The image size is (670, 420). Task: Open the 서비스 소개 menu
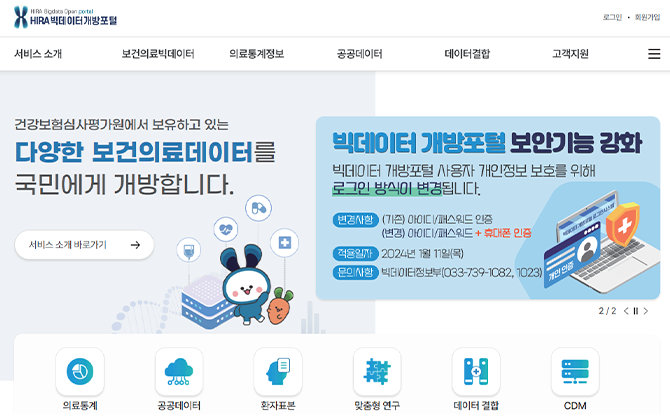pos(38,54)
